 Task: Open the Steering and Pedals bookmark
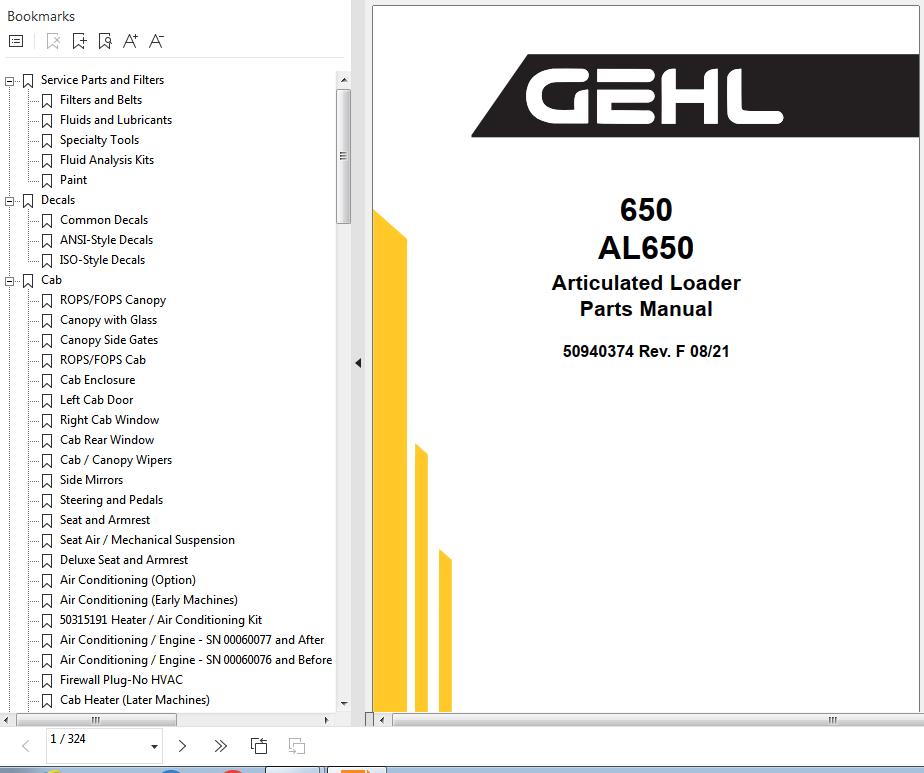(111, 501)
